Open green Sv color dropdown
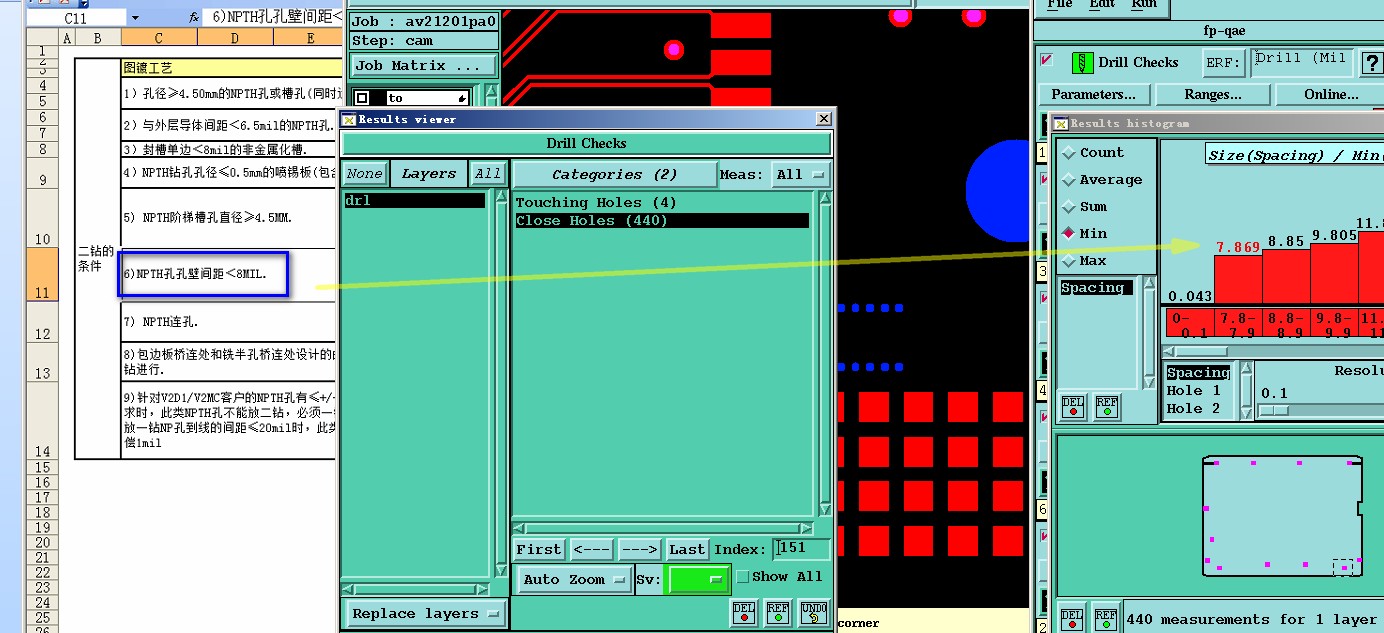This screenshot has width=1384, height=633. pyautogui.click(x=698, y=579)
